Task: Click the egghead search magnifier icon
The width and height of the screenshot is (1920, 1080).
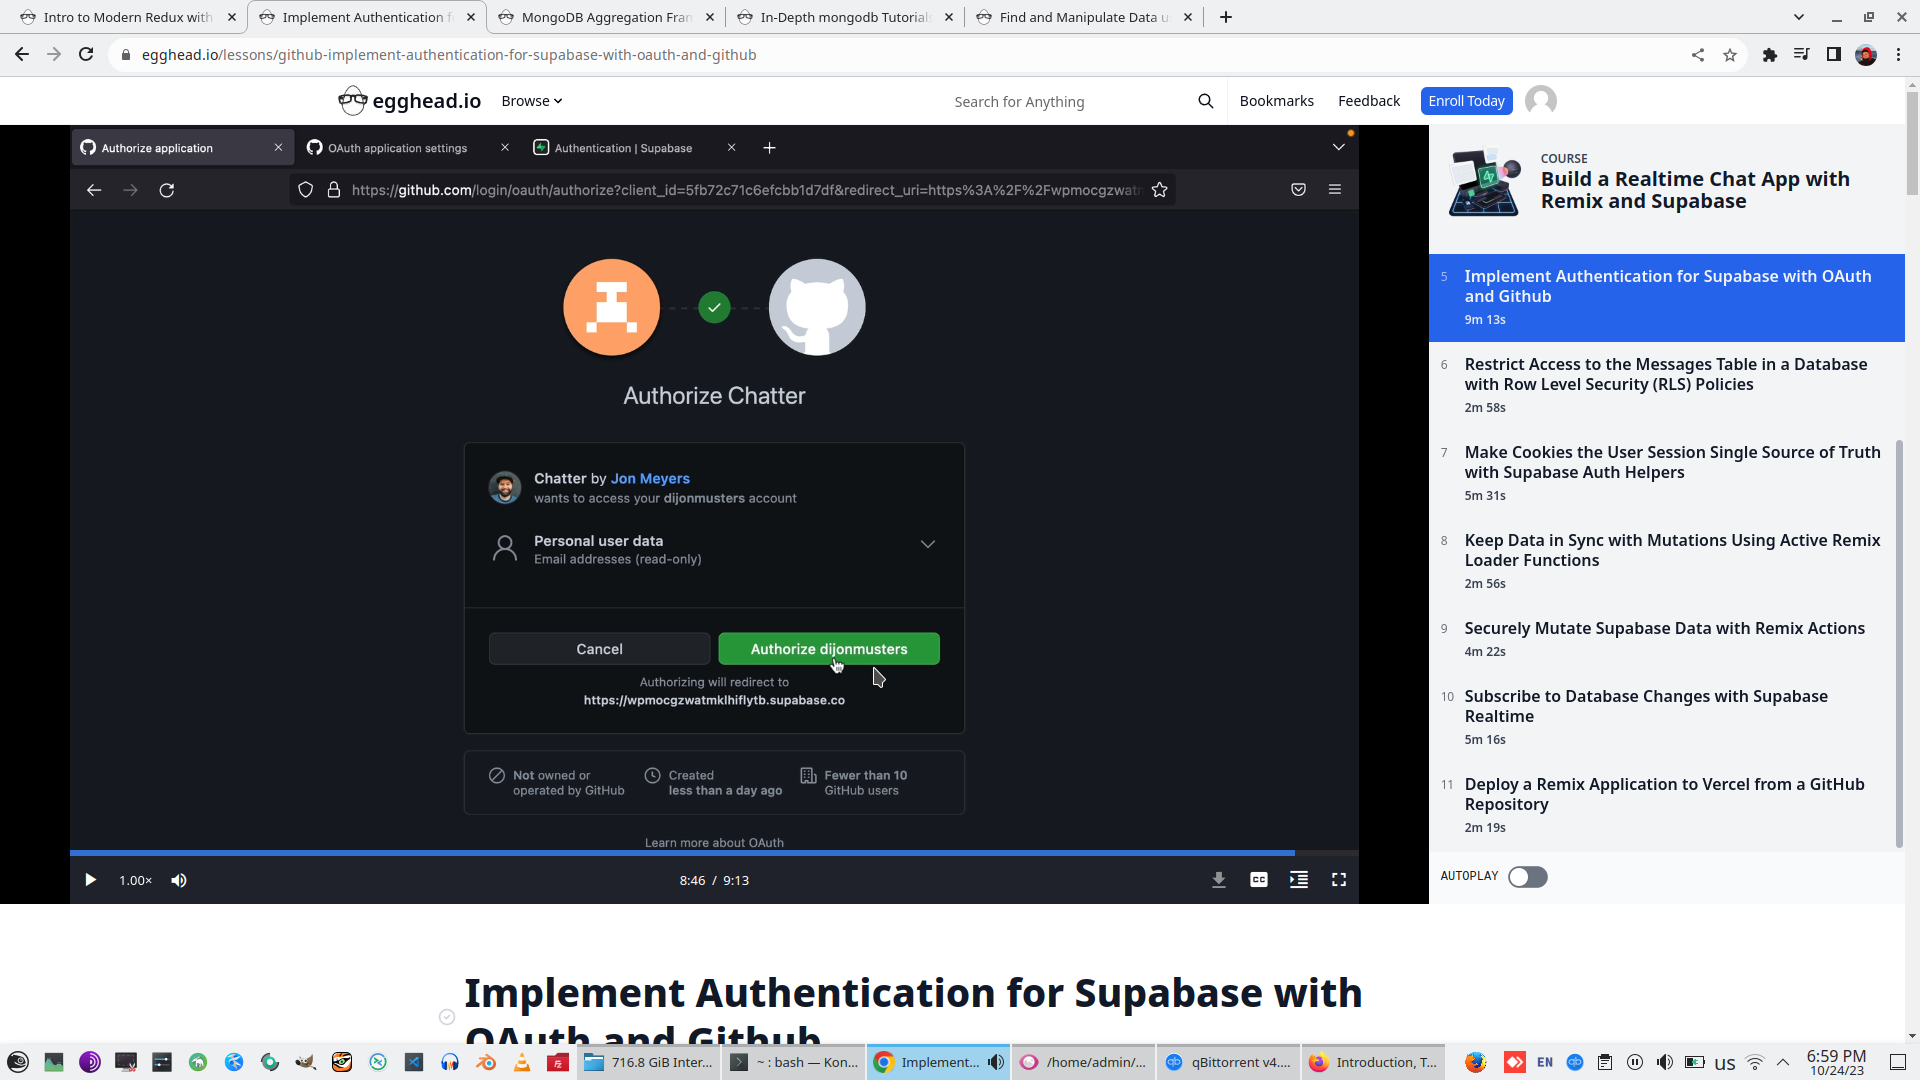Action: 1205,101
